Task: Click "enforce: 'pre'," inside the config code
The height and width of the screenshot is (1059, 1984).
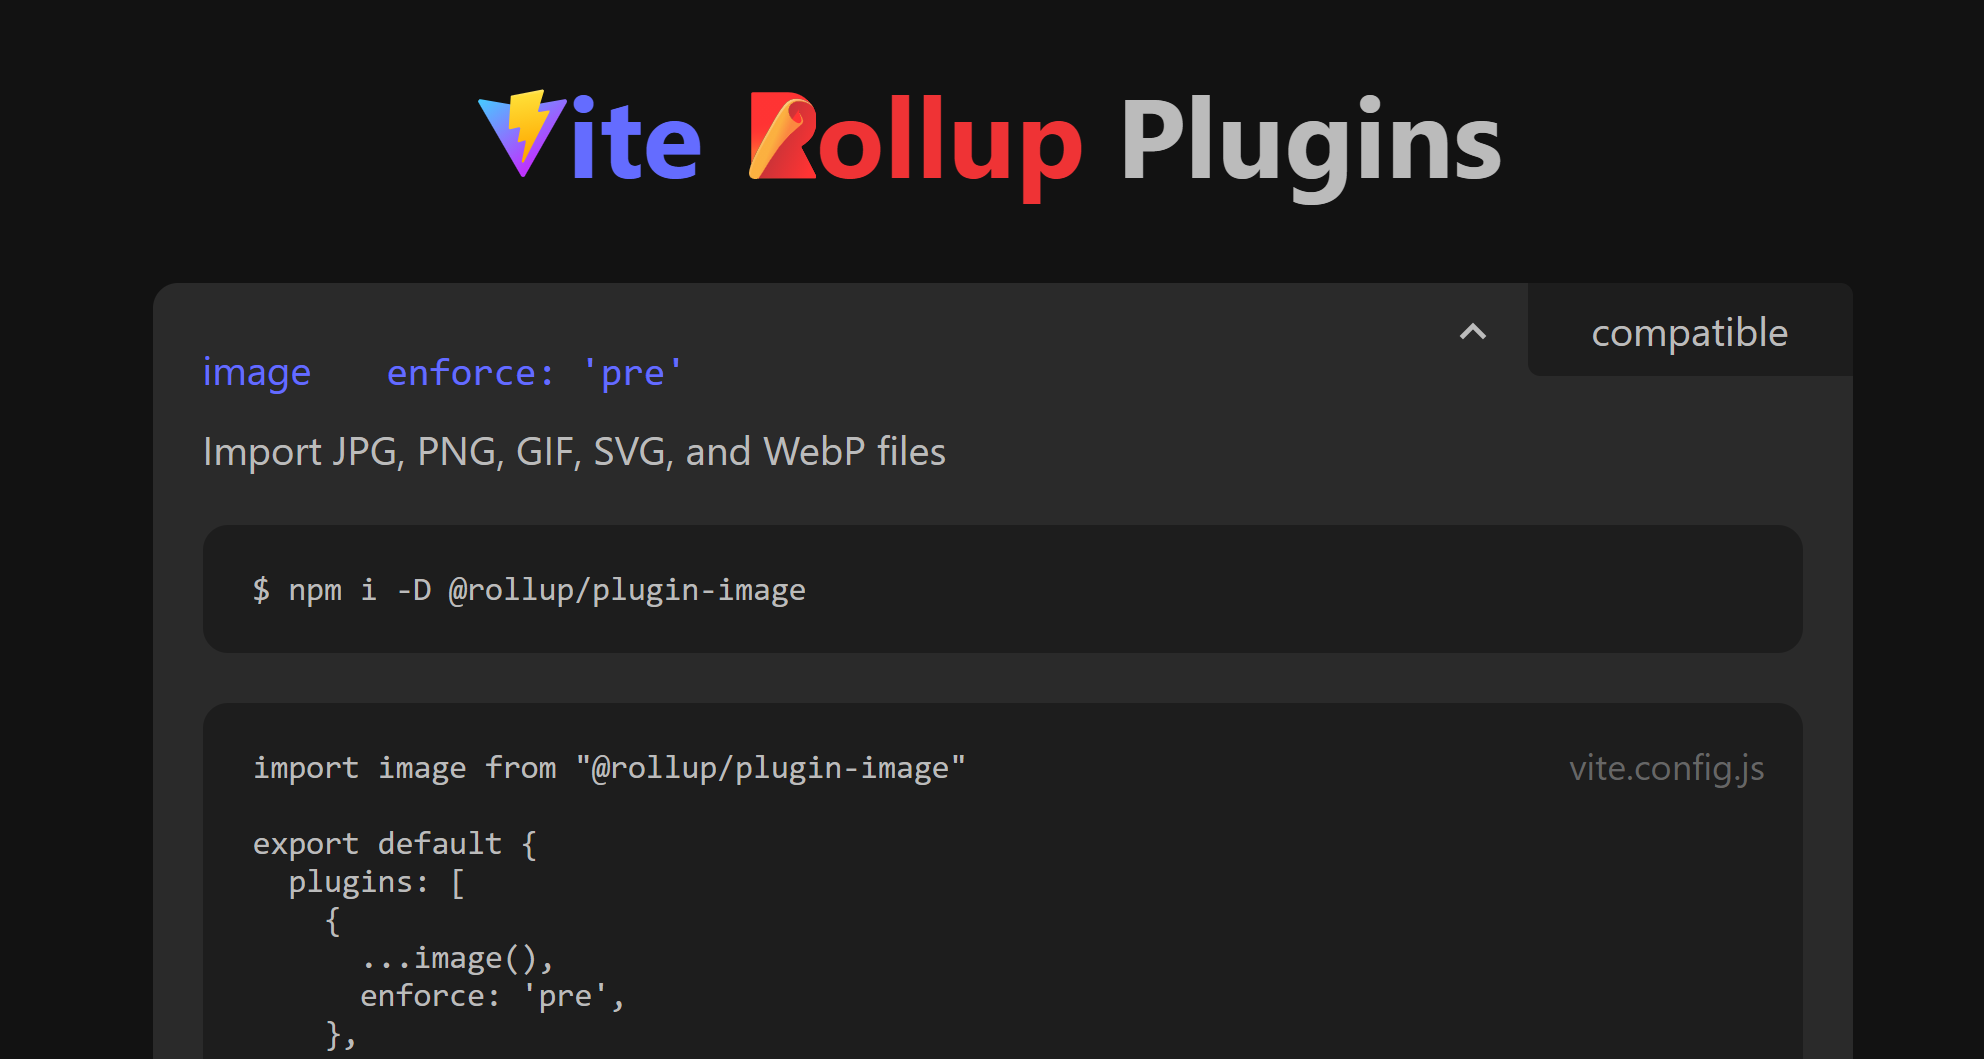Action: coord(492,996)
